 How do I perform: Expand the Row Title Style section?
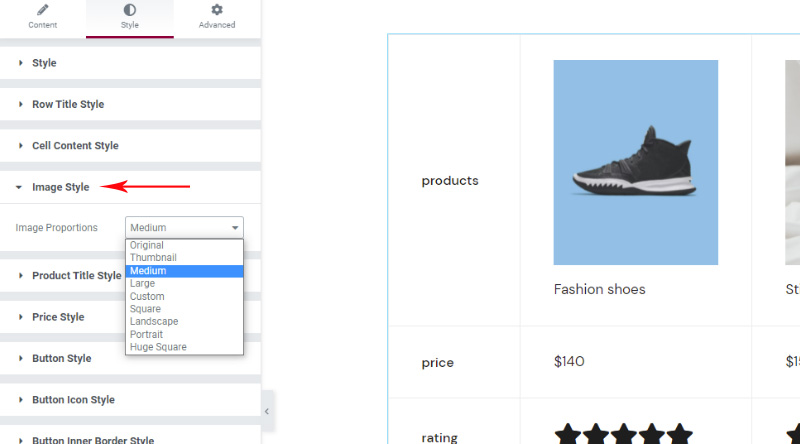[67, 104]
